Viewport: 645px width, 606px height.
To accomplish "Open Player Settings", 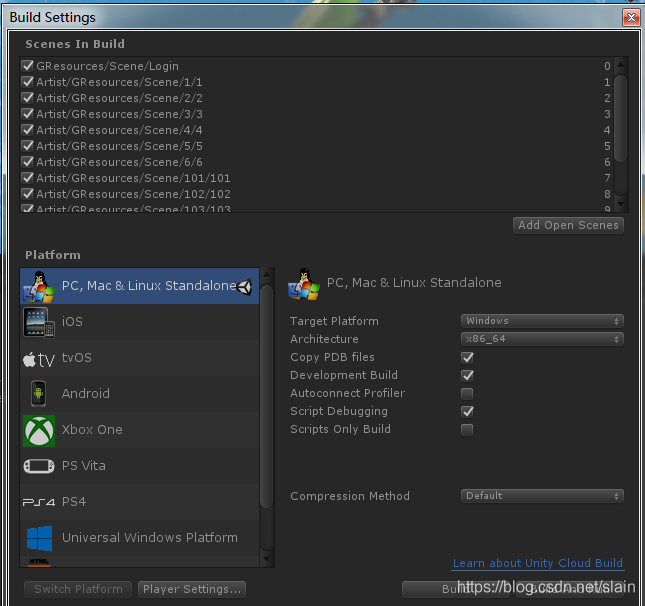I will coord(192,589).
